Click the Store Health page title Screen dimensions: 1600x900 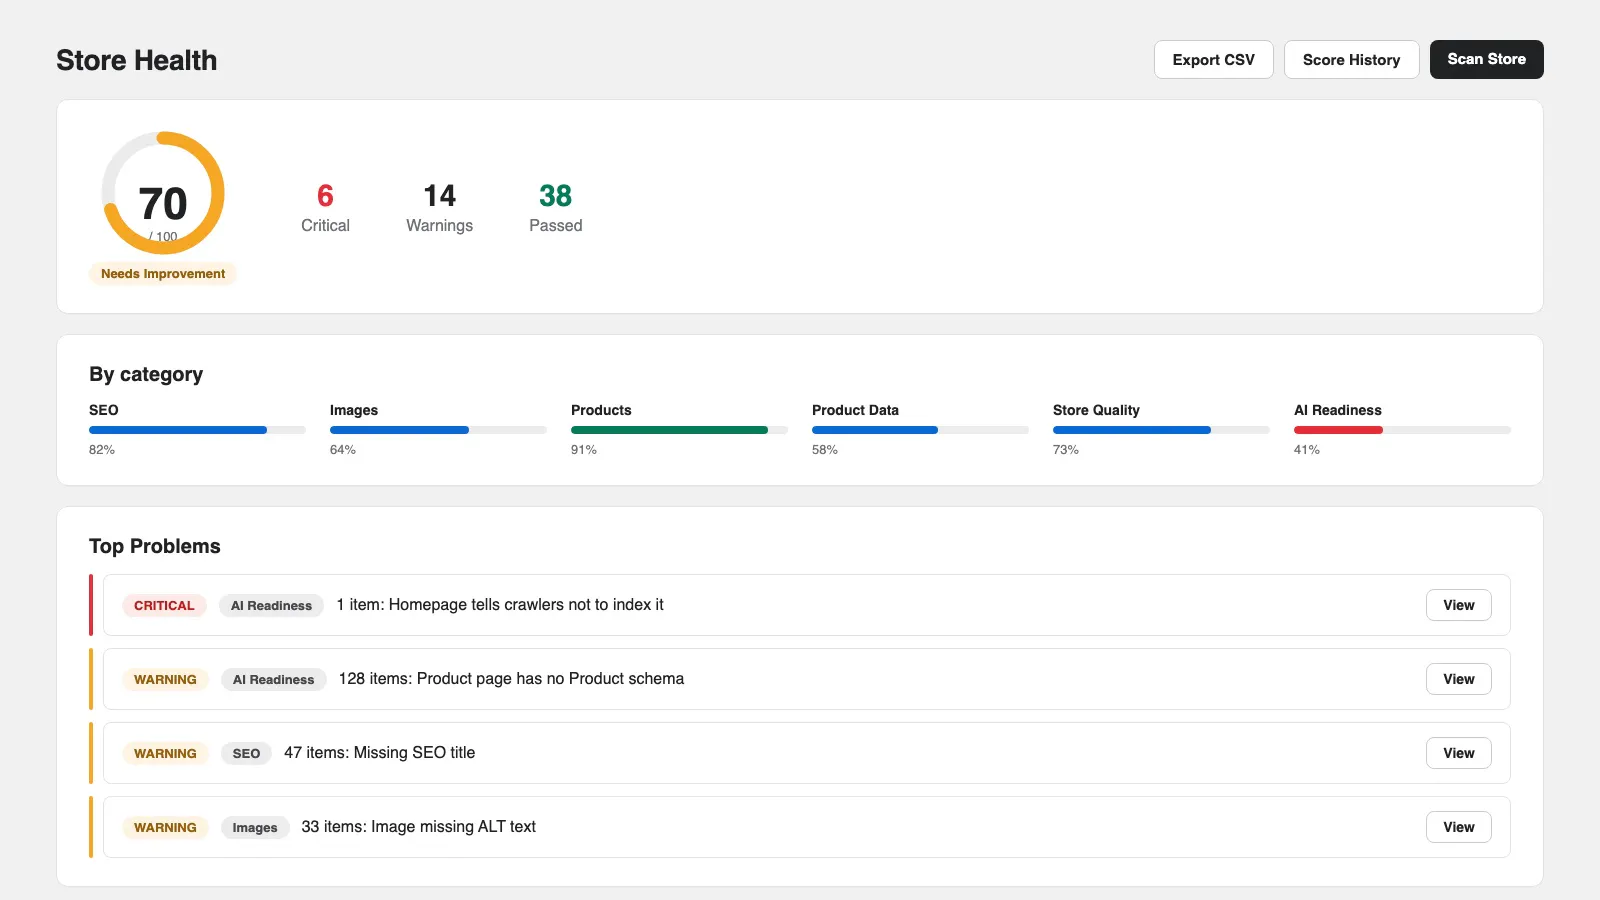click(x=136, y=60)
